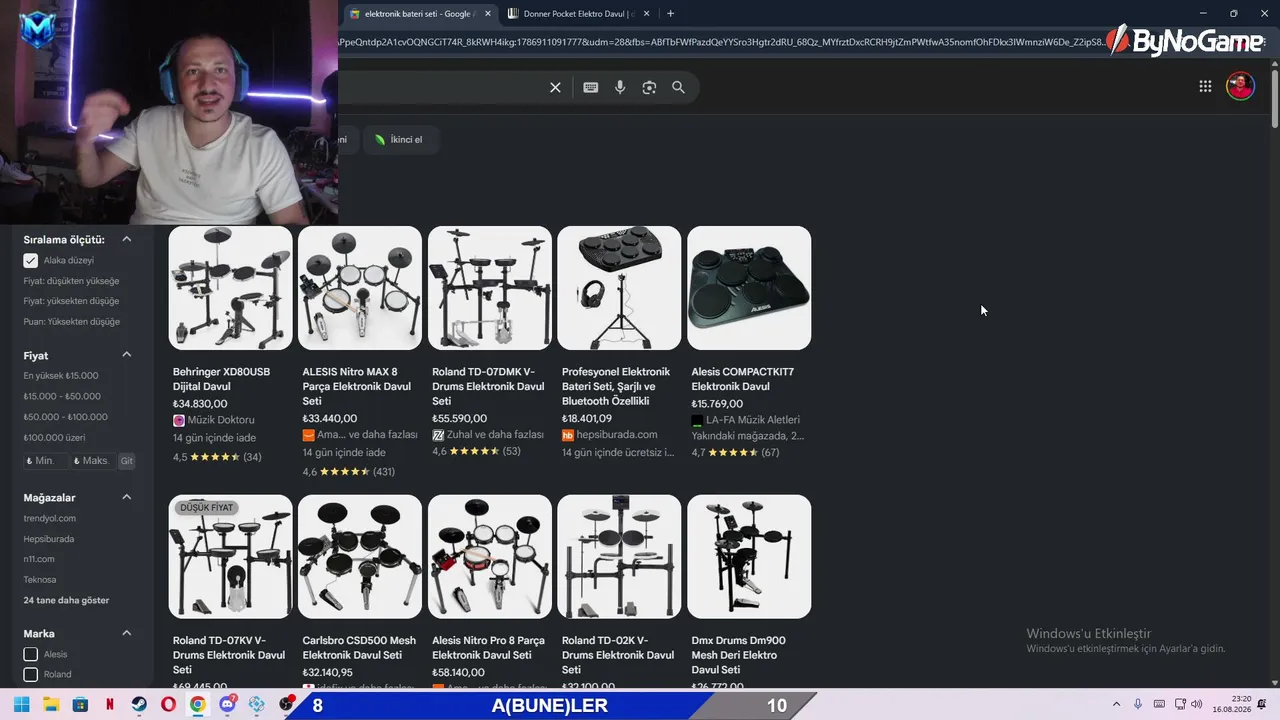Collapse the Marka filter section

127,633
